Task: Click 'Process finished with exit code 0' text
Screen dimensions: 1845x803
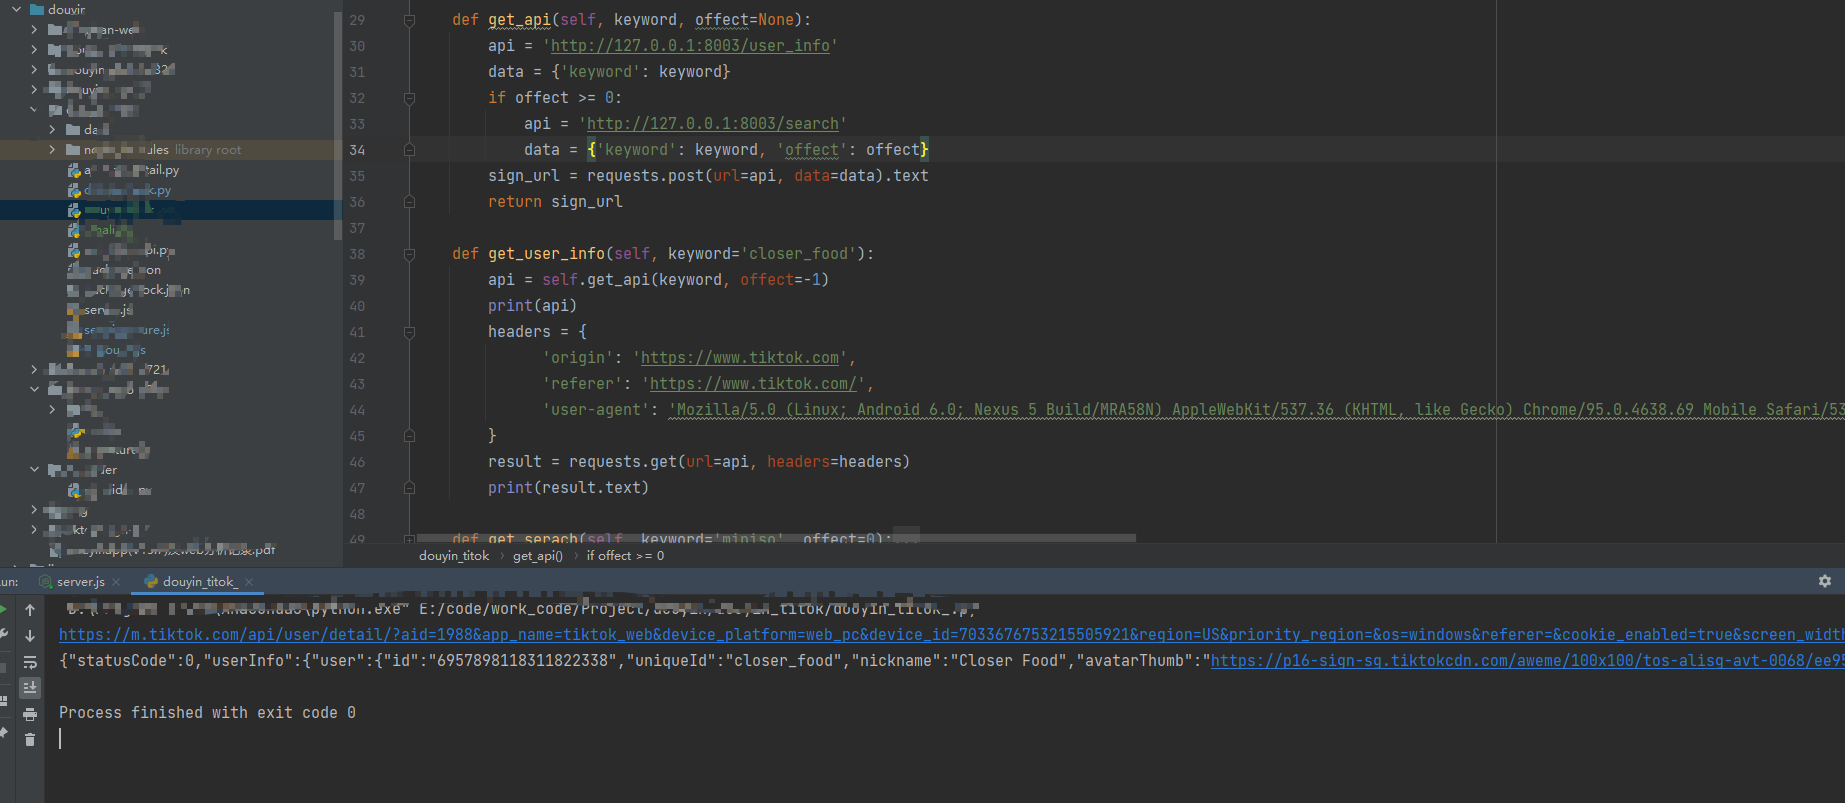Action: pyautogui.click(x=207, y=713)
